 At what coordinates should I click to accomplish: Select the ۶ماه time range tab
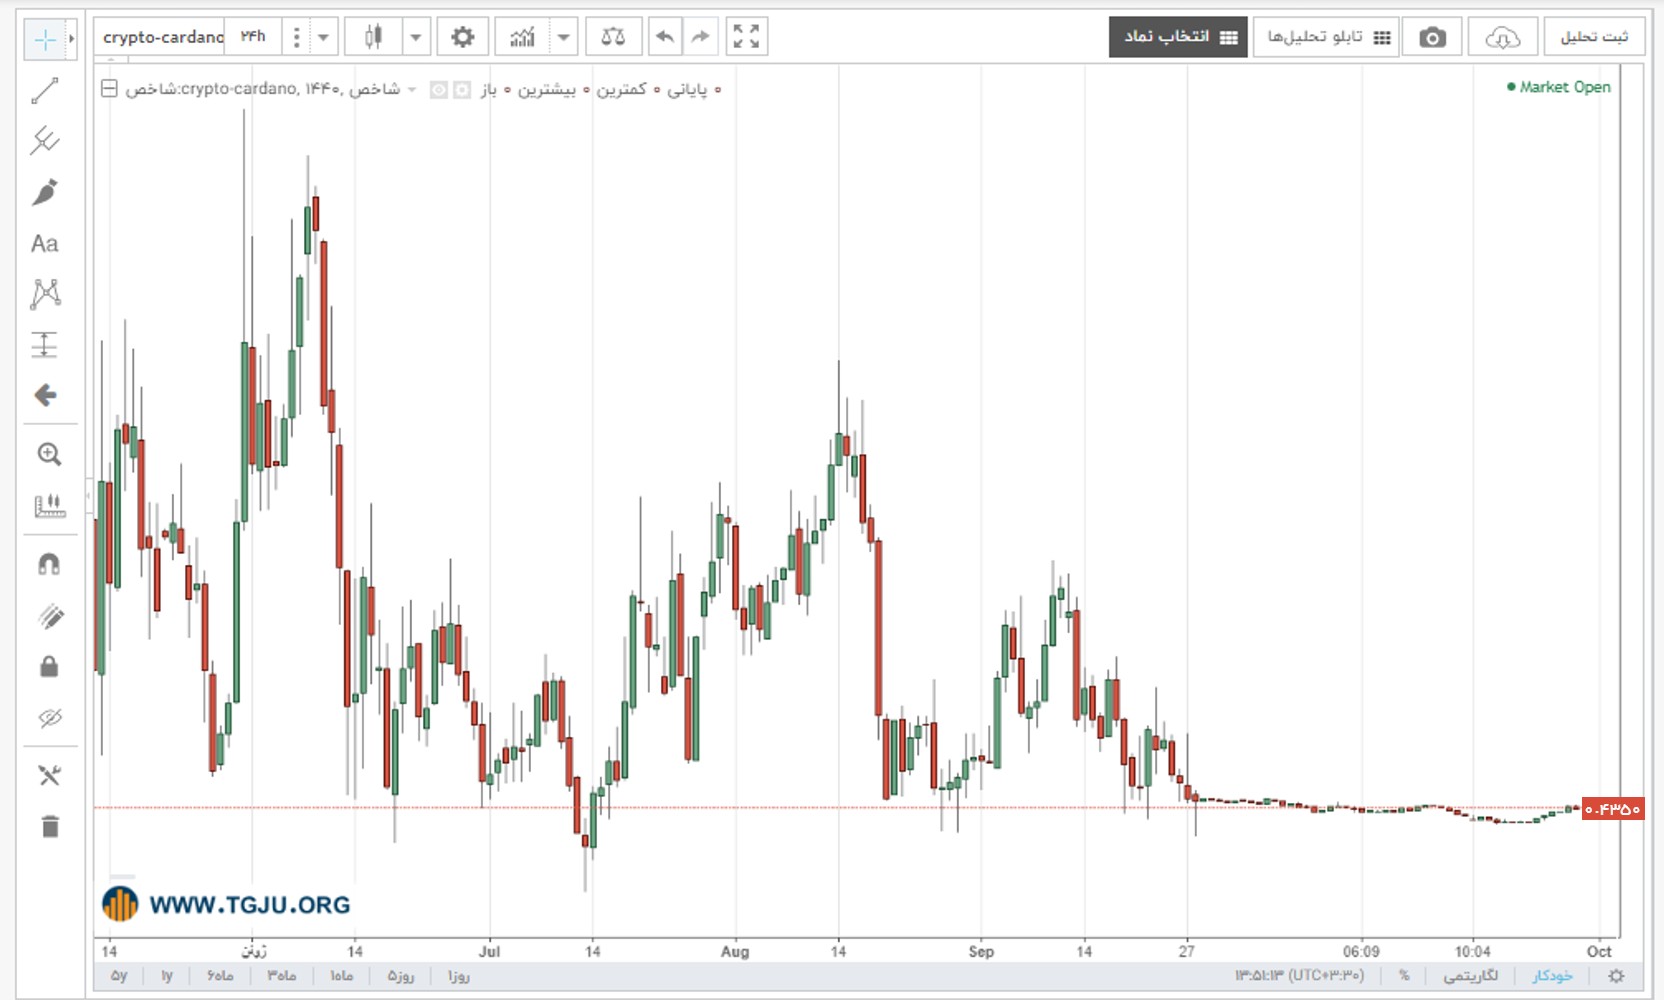pos(220,975)
